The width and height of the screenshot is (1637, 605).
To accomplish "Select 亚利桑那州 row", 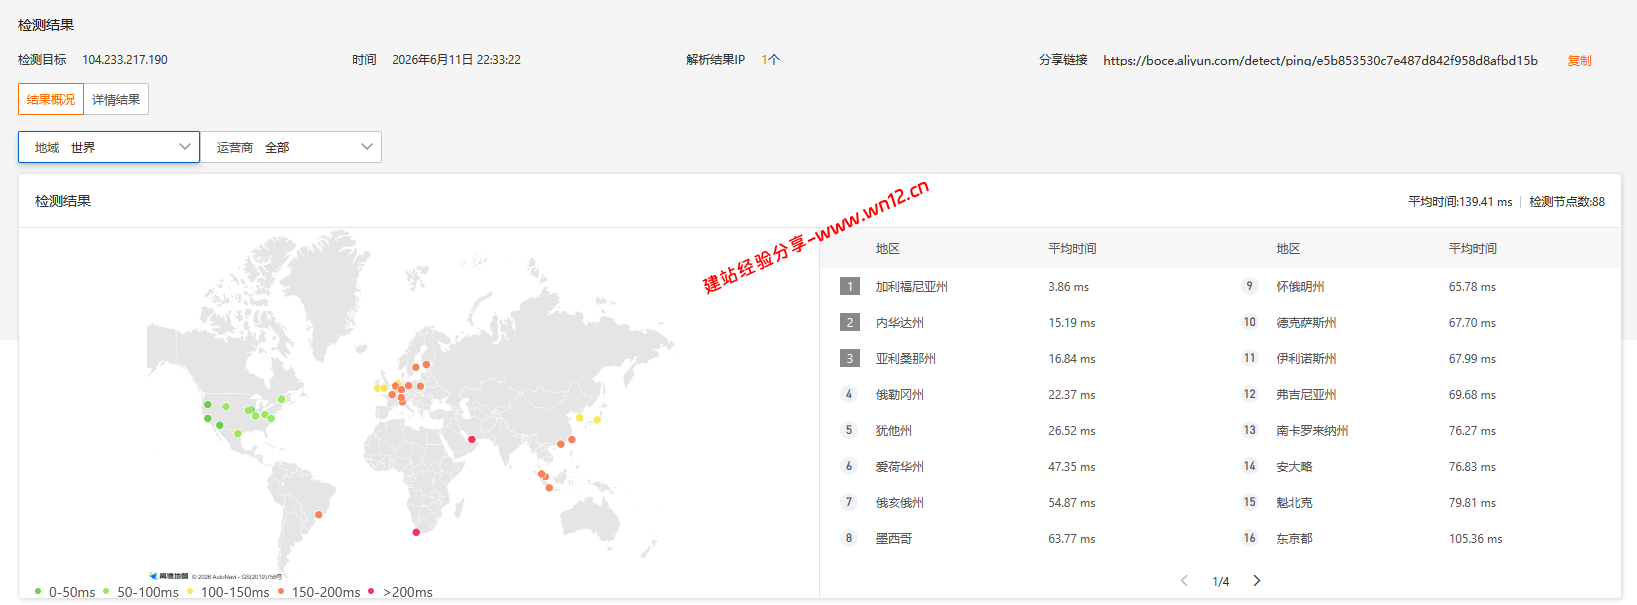I will click(1020, 358).
